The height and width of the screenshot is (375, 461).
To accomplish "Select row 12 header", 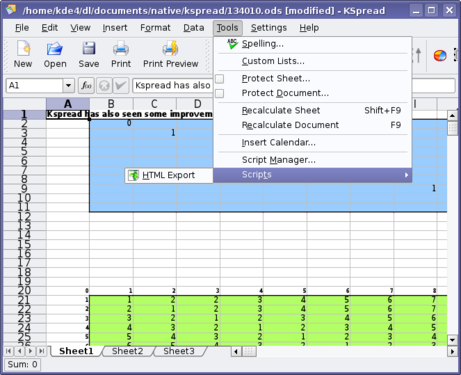I will click(24, 217).
